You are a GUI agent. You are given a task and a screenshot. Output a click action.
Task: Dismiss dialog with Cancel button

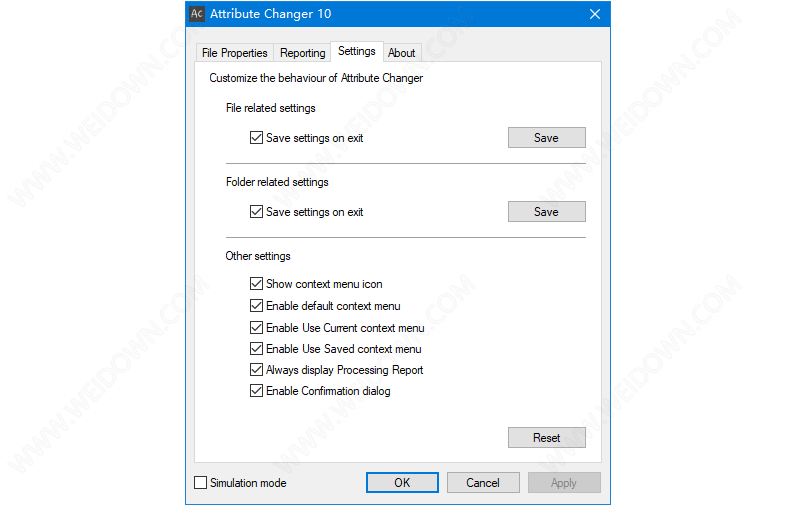click(483, 482)
